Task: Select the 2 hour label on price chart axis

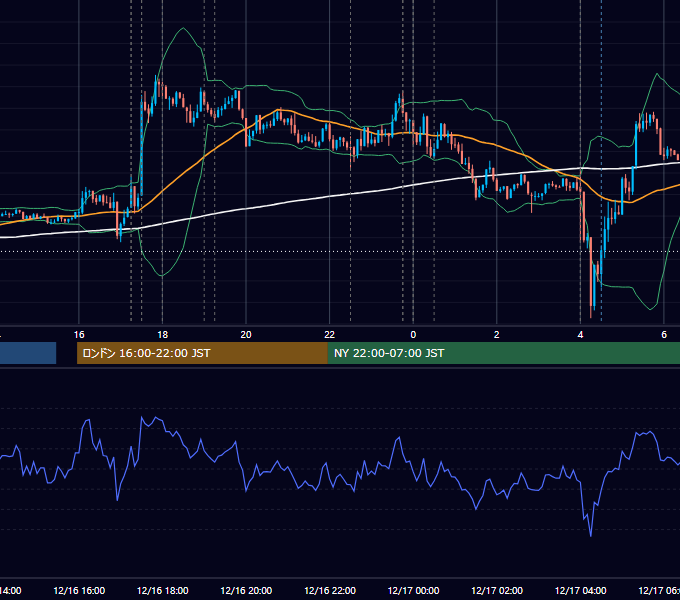Action: coord(497,335)
